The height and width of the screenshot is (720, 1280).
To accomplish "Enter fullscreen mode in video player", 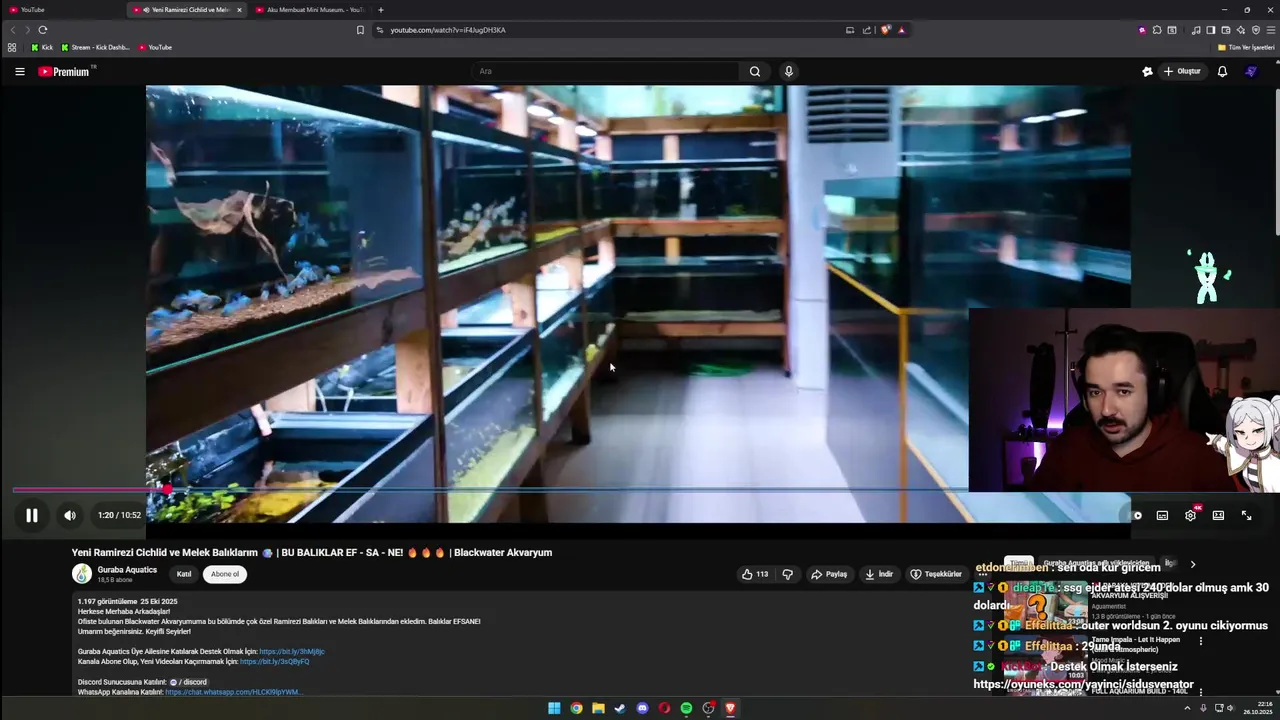I will click(1246, 515).
